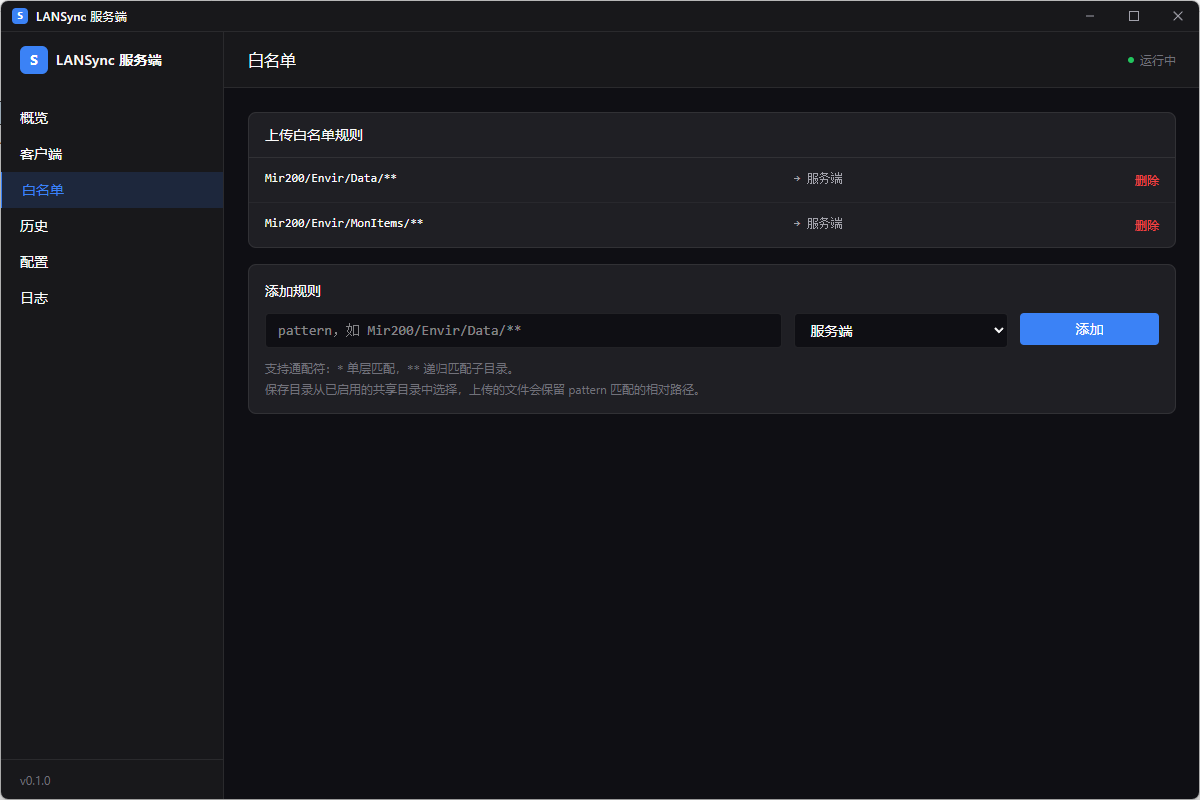Click the LANSync logo icon in sidebar
The height and width of the screenshot is (800, 1200).
34,60
